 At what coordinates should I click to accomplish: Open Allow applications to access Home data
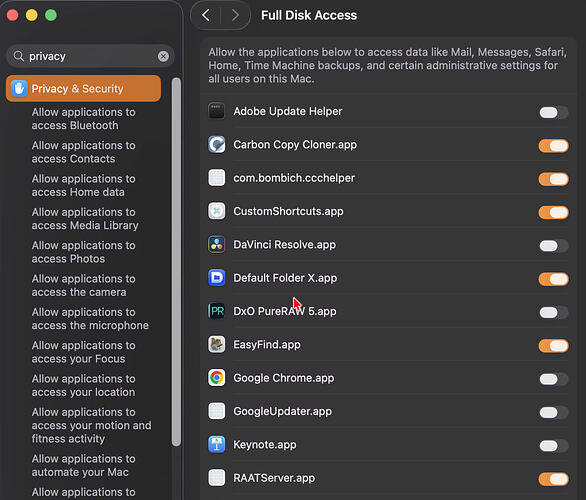tap(83, 185)
